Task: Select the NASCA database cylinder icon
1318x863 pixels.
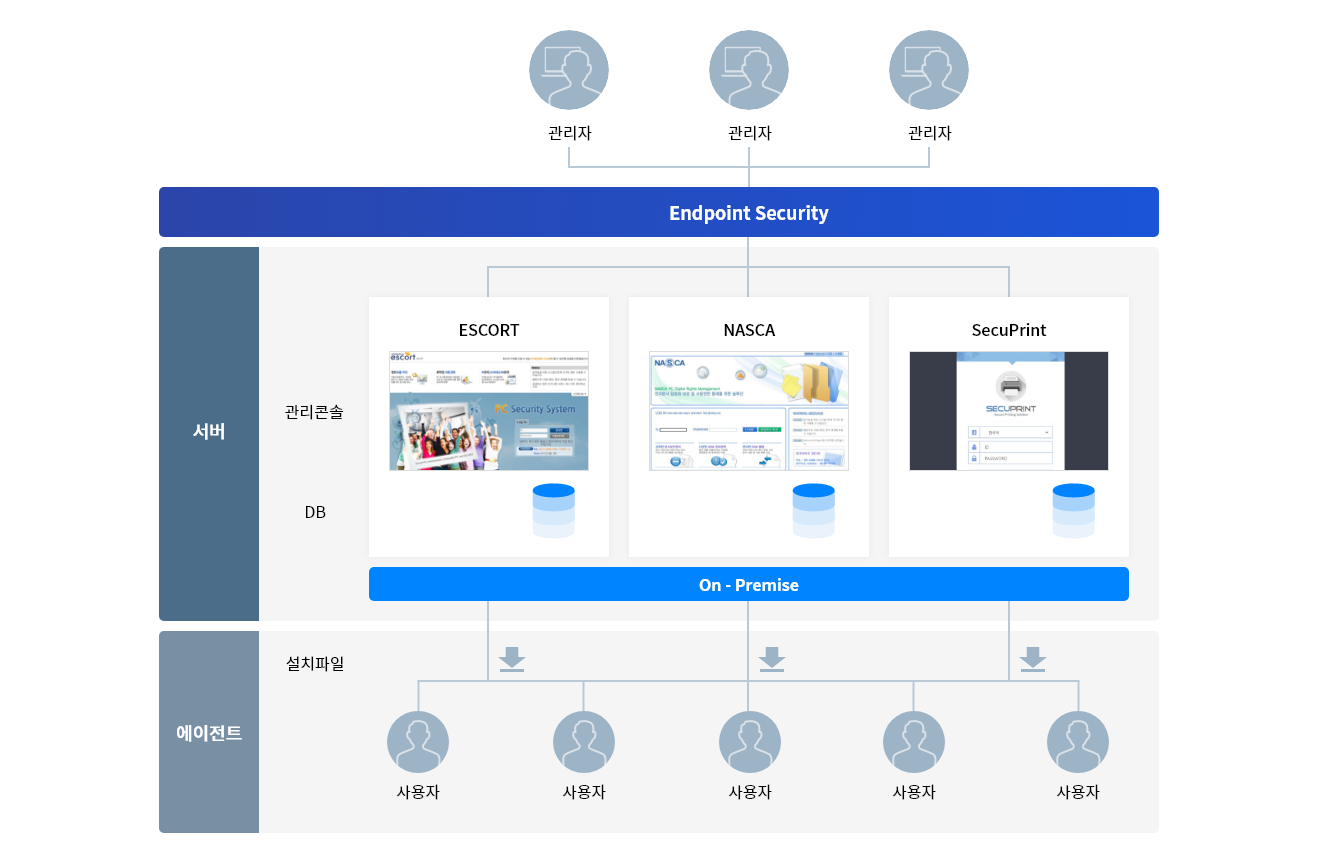Action: tap(814, 510)
